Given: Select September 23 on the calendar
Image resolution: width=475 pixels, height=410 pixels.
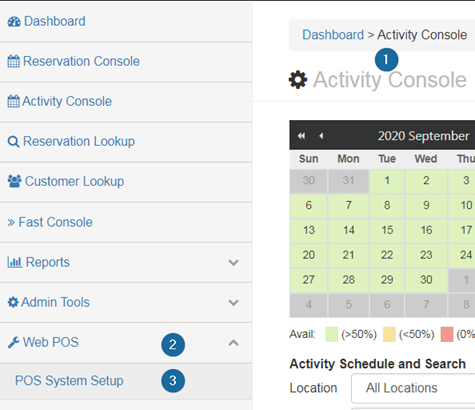Looking at the screenshot, I should coord(426,255).
